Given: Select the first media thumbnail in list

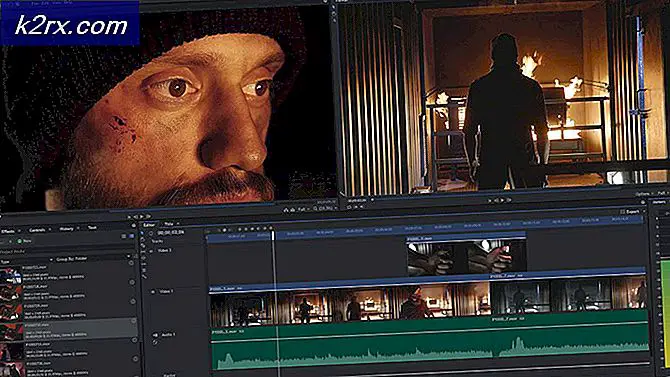Looking at the screenshot, I should [x=11, y=276].
